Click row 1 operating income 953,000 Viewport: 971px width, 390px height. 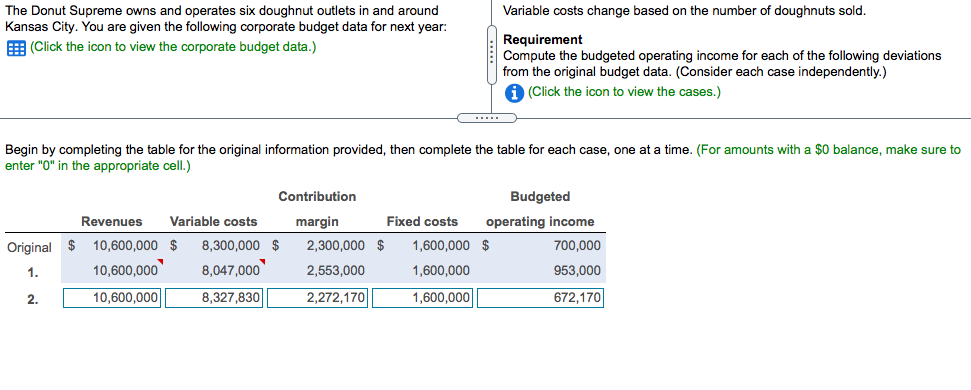[x=577, y=271]
